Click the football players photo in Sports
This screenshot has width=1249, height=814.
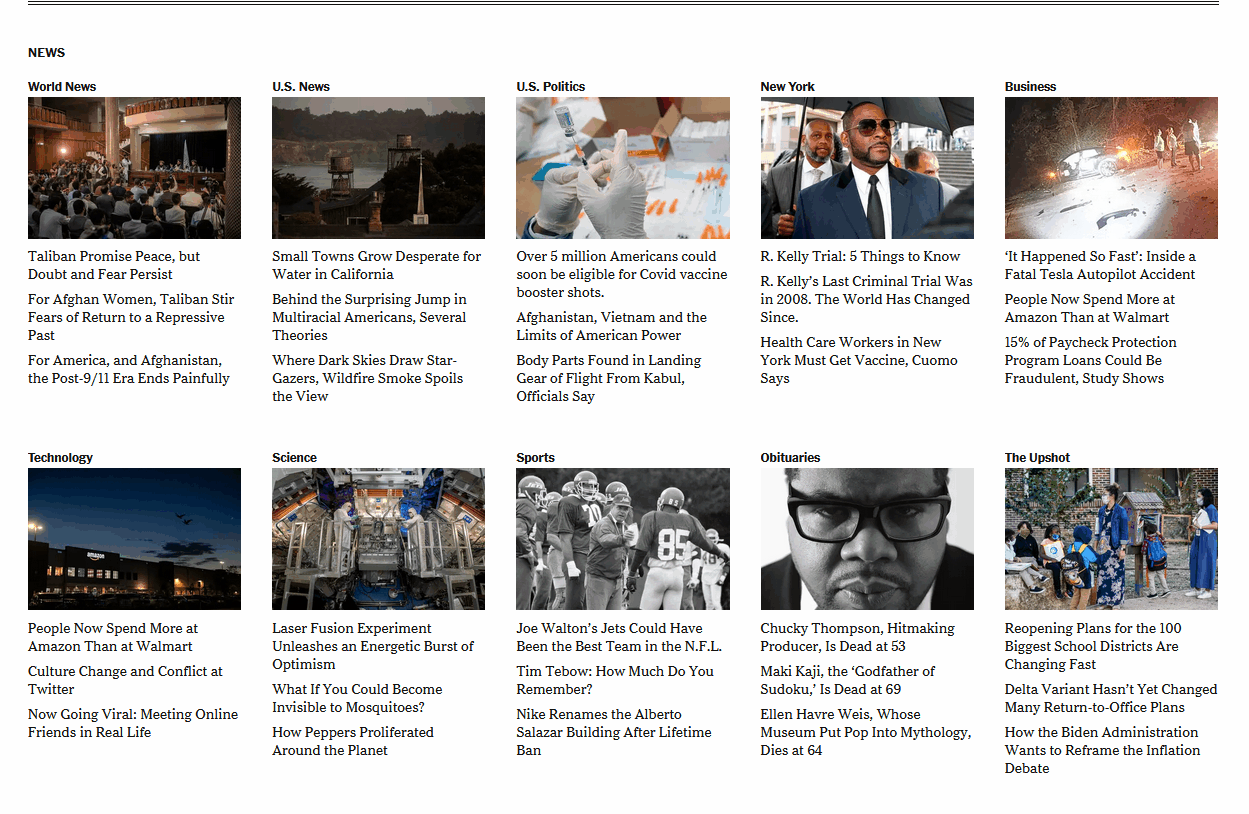pyautogui.click(x=622, y=538)
